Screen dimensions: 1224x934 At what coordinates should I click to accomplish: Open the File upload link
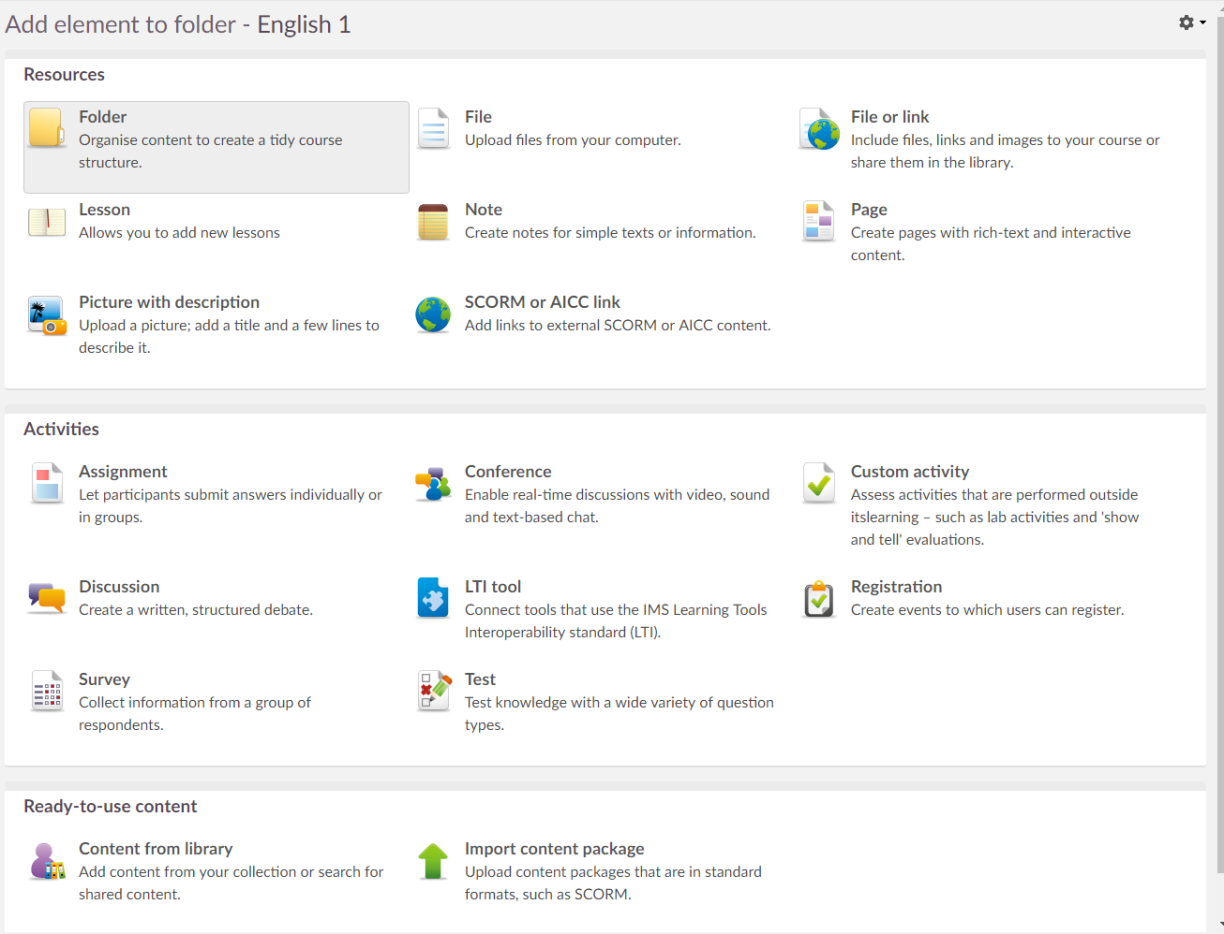click(478, 117)
